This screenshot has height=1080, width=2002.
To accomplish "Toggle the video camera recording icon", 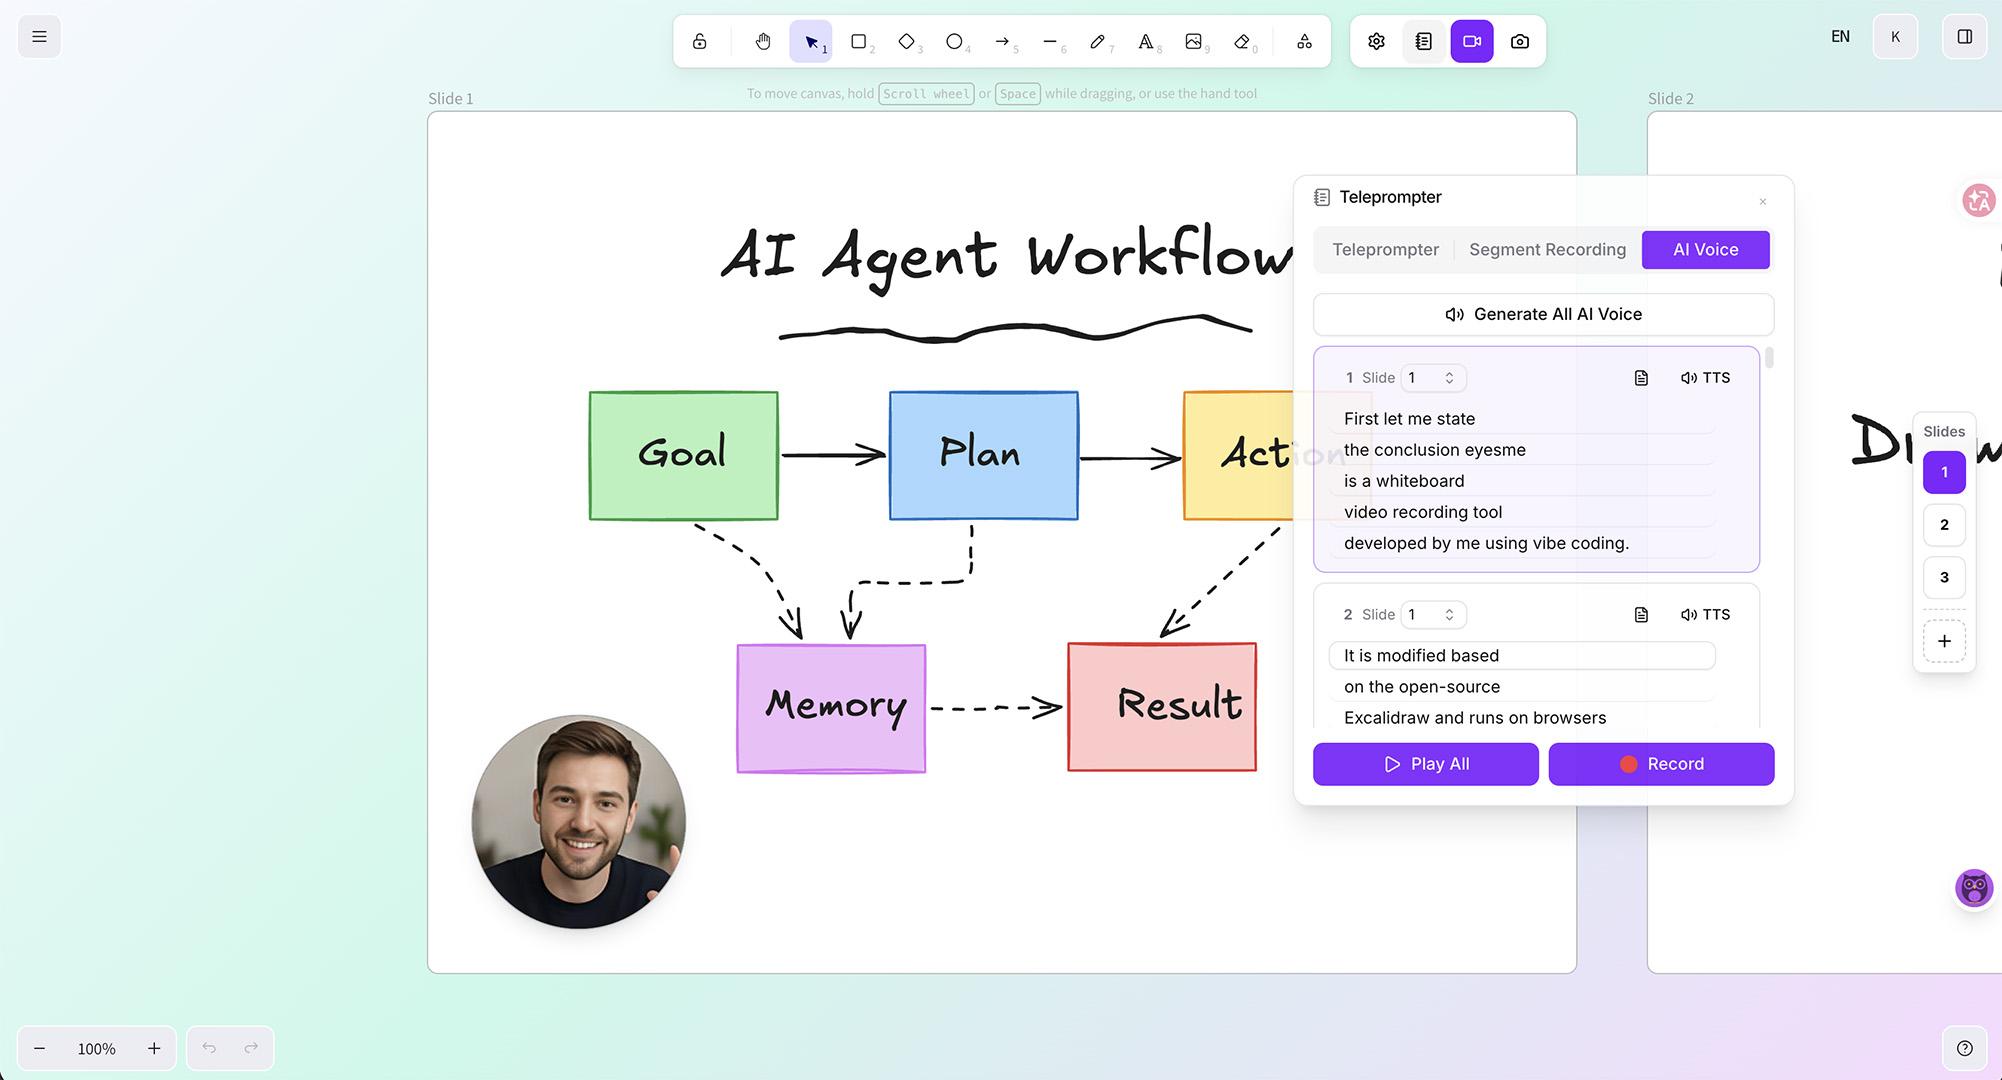I will tap(1472, 41).
